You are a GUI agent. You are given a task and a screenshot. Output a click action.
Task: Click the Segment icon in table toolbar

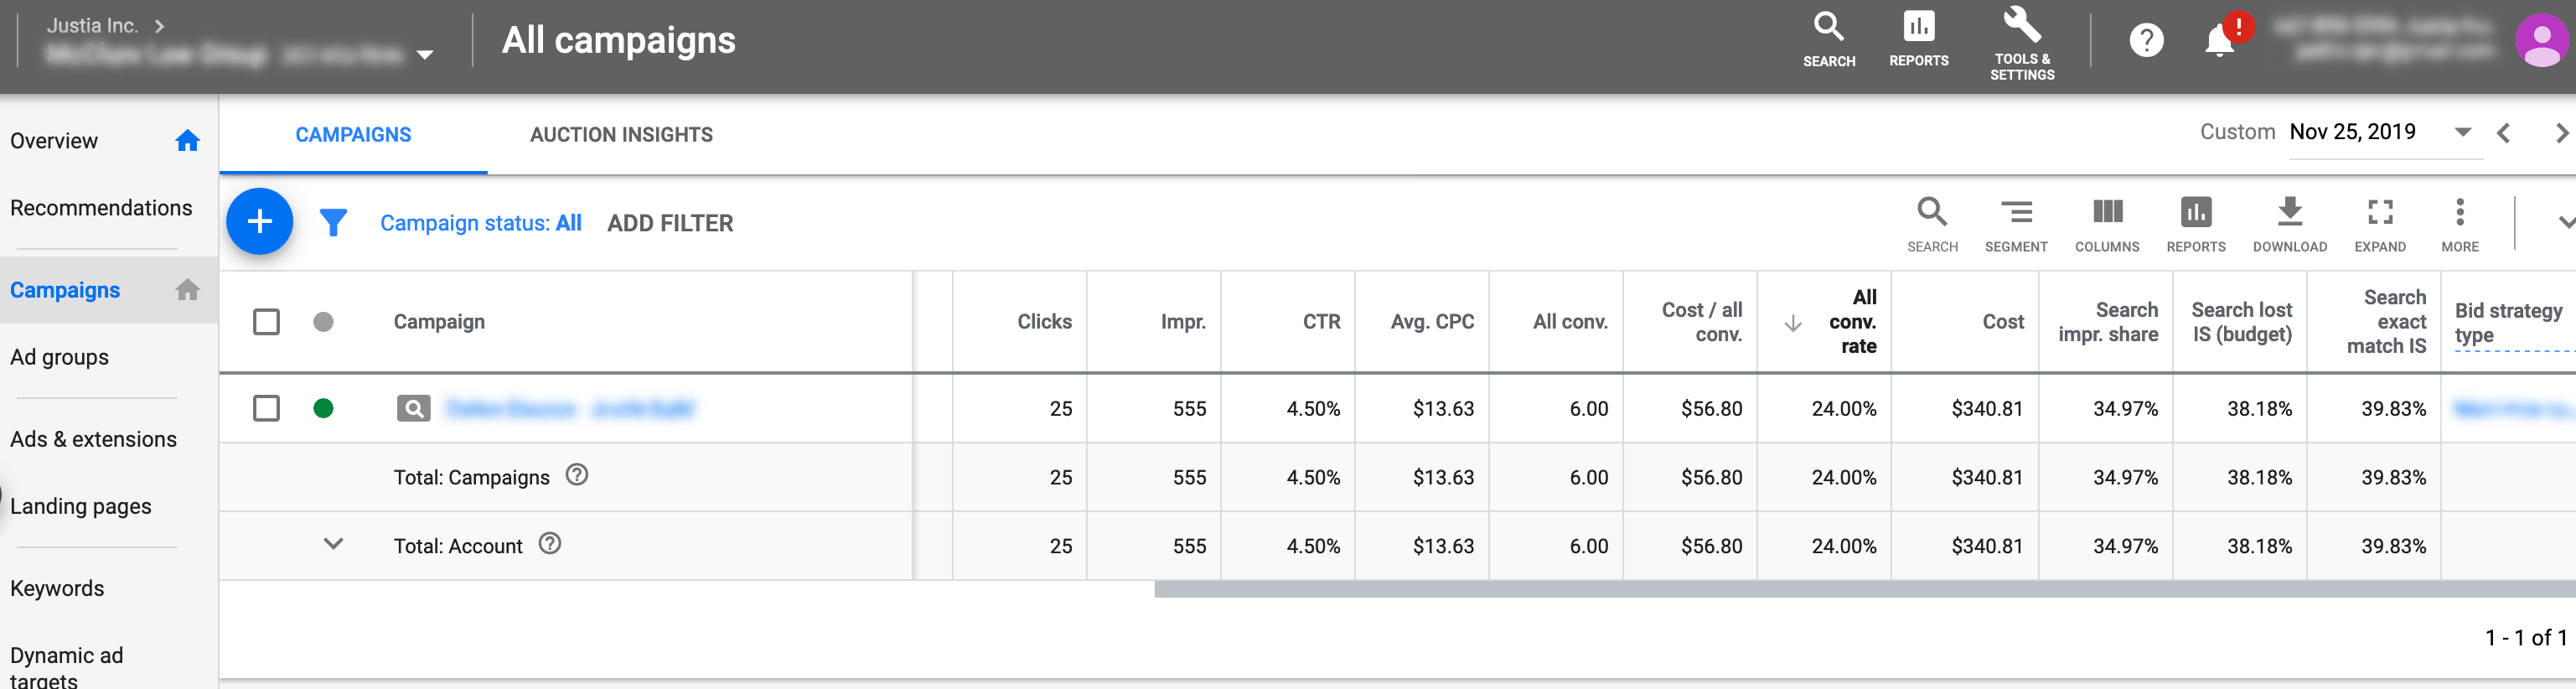(2015, 224)
